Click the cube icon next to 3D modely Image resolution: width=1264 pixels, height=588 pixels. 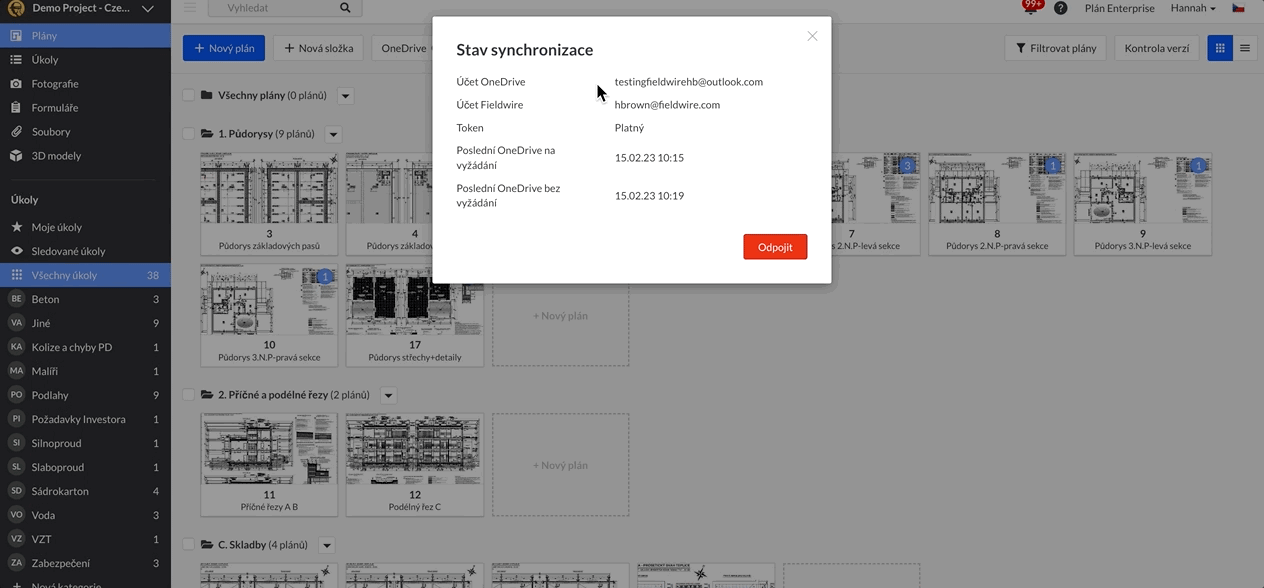pyautogui.click(x=16, y=155)
